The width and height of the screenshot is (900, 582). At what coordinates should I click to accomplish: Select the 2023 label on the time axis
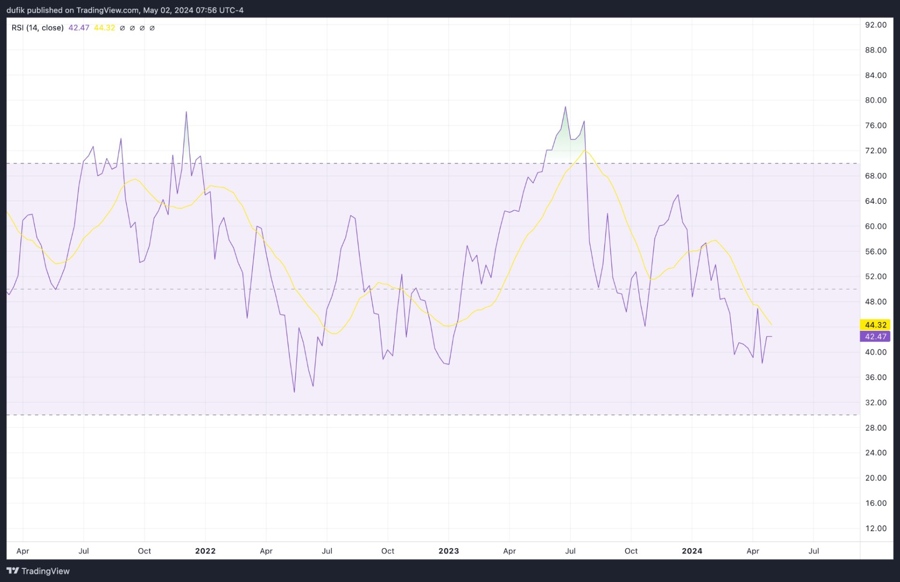[x=447, y=550]
